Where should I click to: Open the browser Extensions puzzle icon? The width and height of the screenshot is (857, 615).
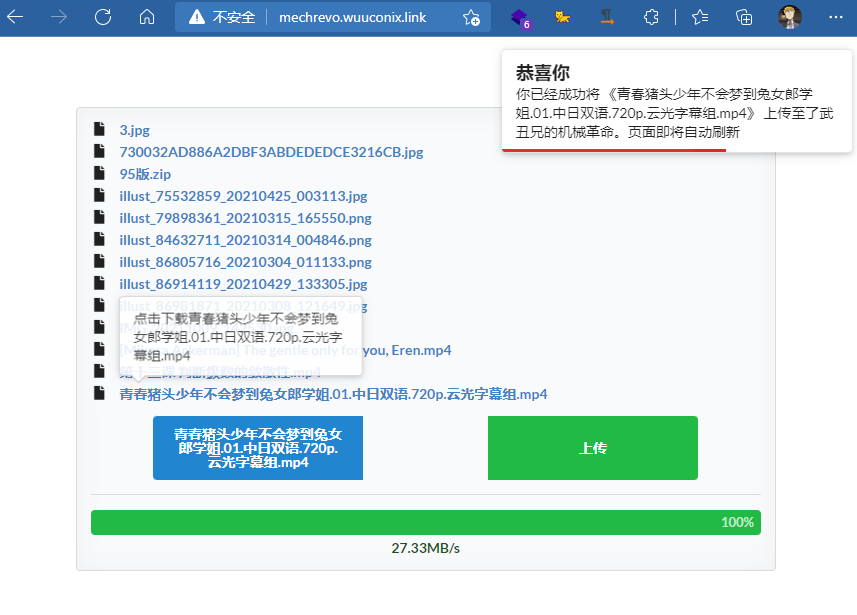point(651,17)
